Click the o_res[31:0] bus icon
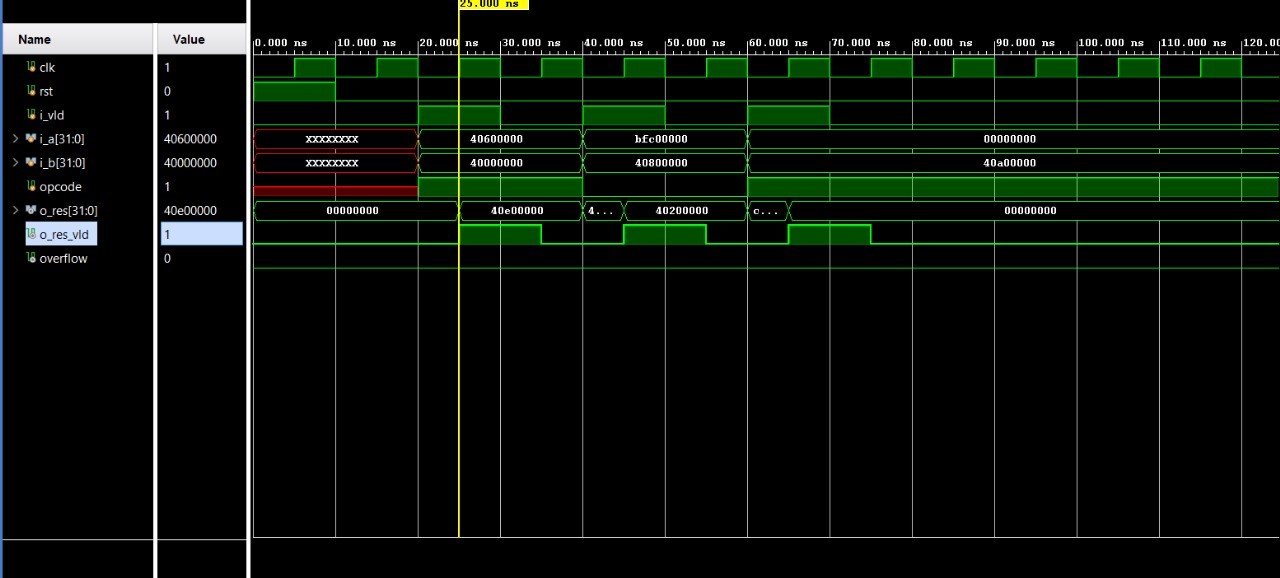 31,211
